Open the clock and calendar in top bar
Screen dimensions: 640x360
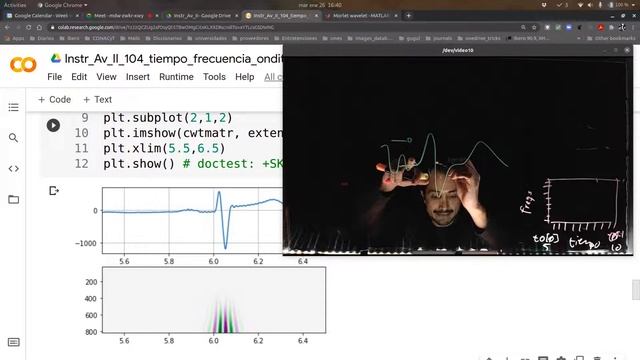[320, 5]
